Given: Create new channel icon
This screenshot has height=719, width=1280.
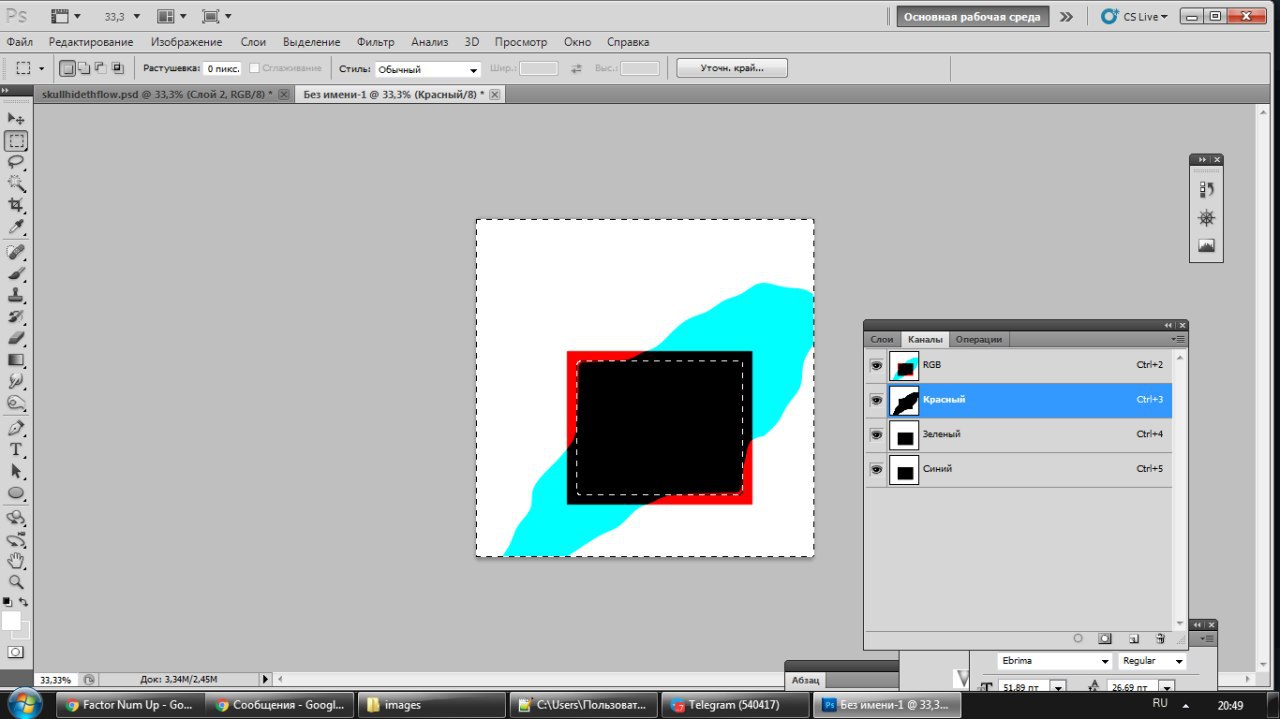Looking at the screenshot, I should point(1133,638).
